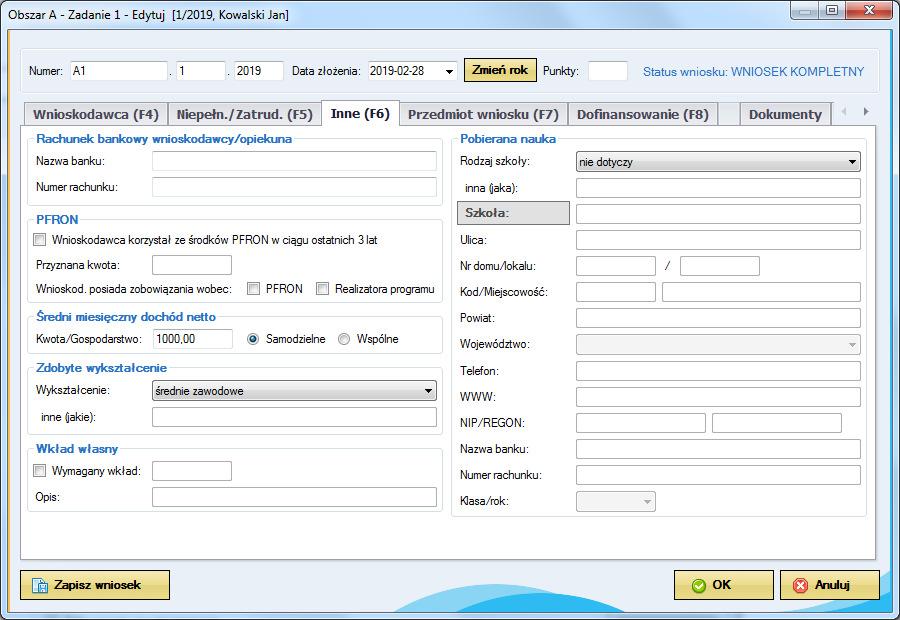
Task: Click the red X Anuluj icon
Action: click(x=800, y=586)
